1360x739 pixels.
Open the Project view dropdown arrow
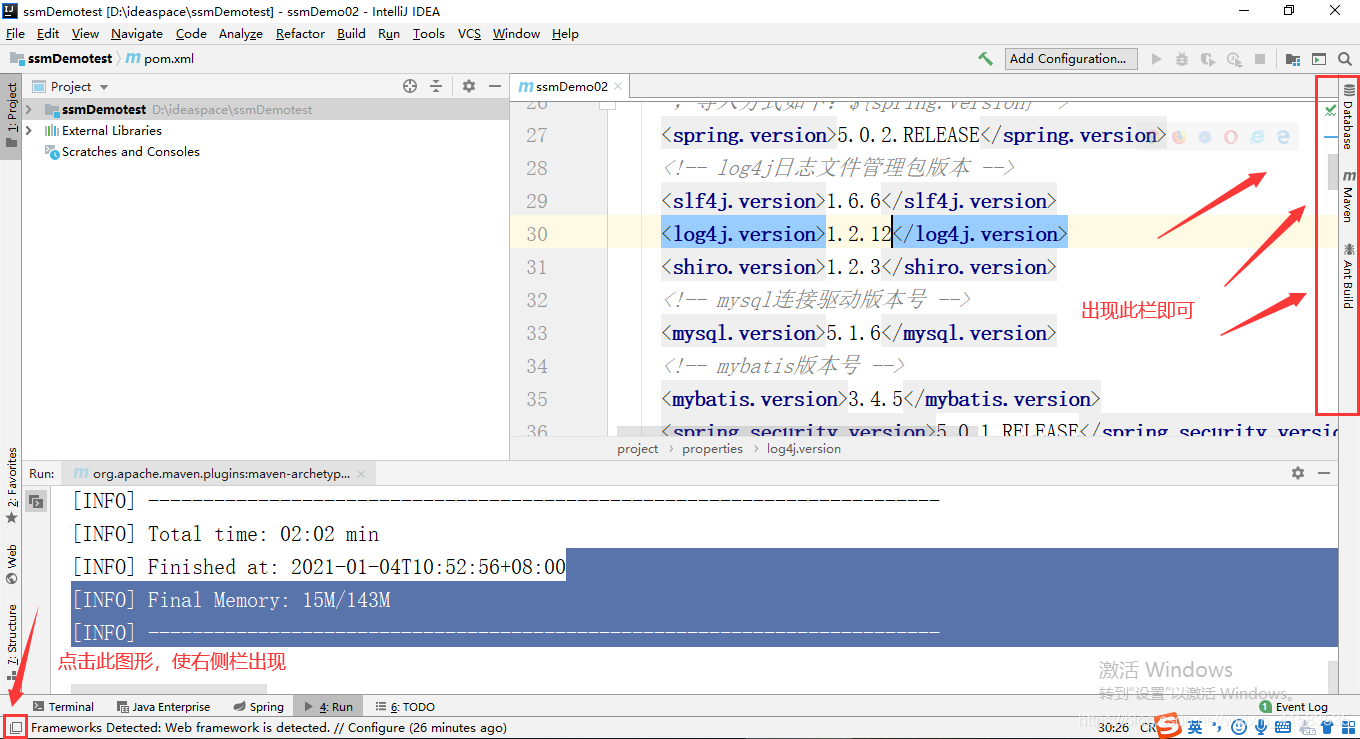(x=103, y=86)
